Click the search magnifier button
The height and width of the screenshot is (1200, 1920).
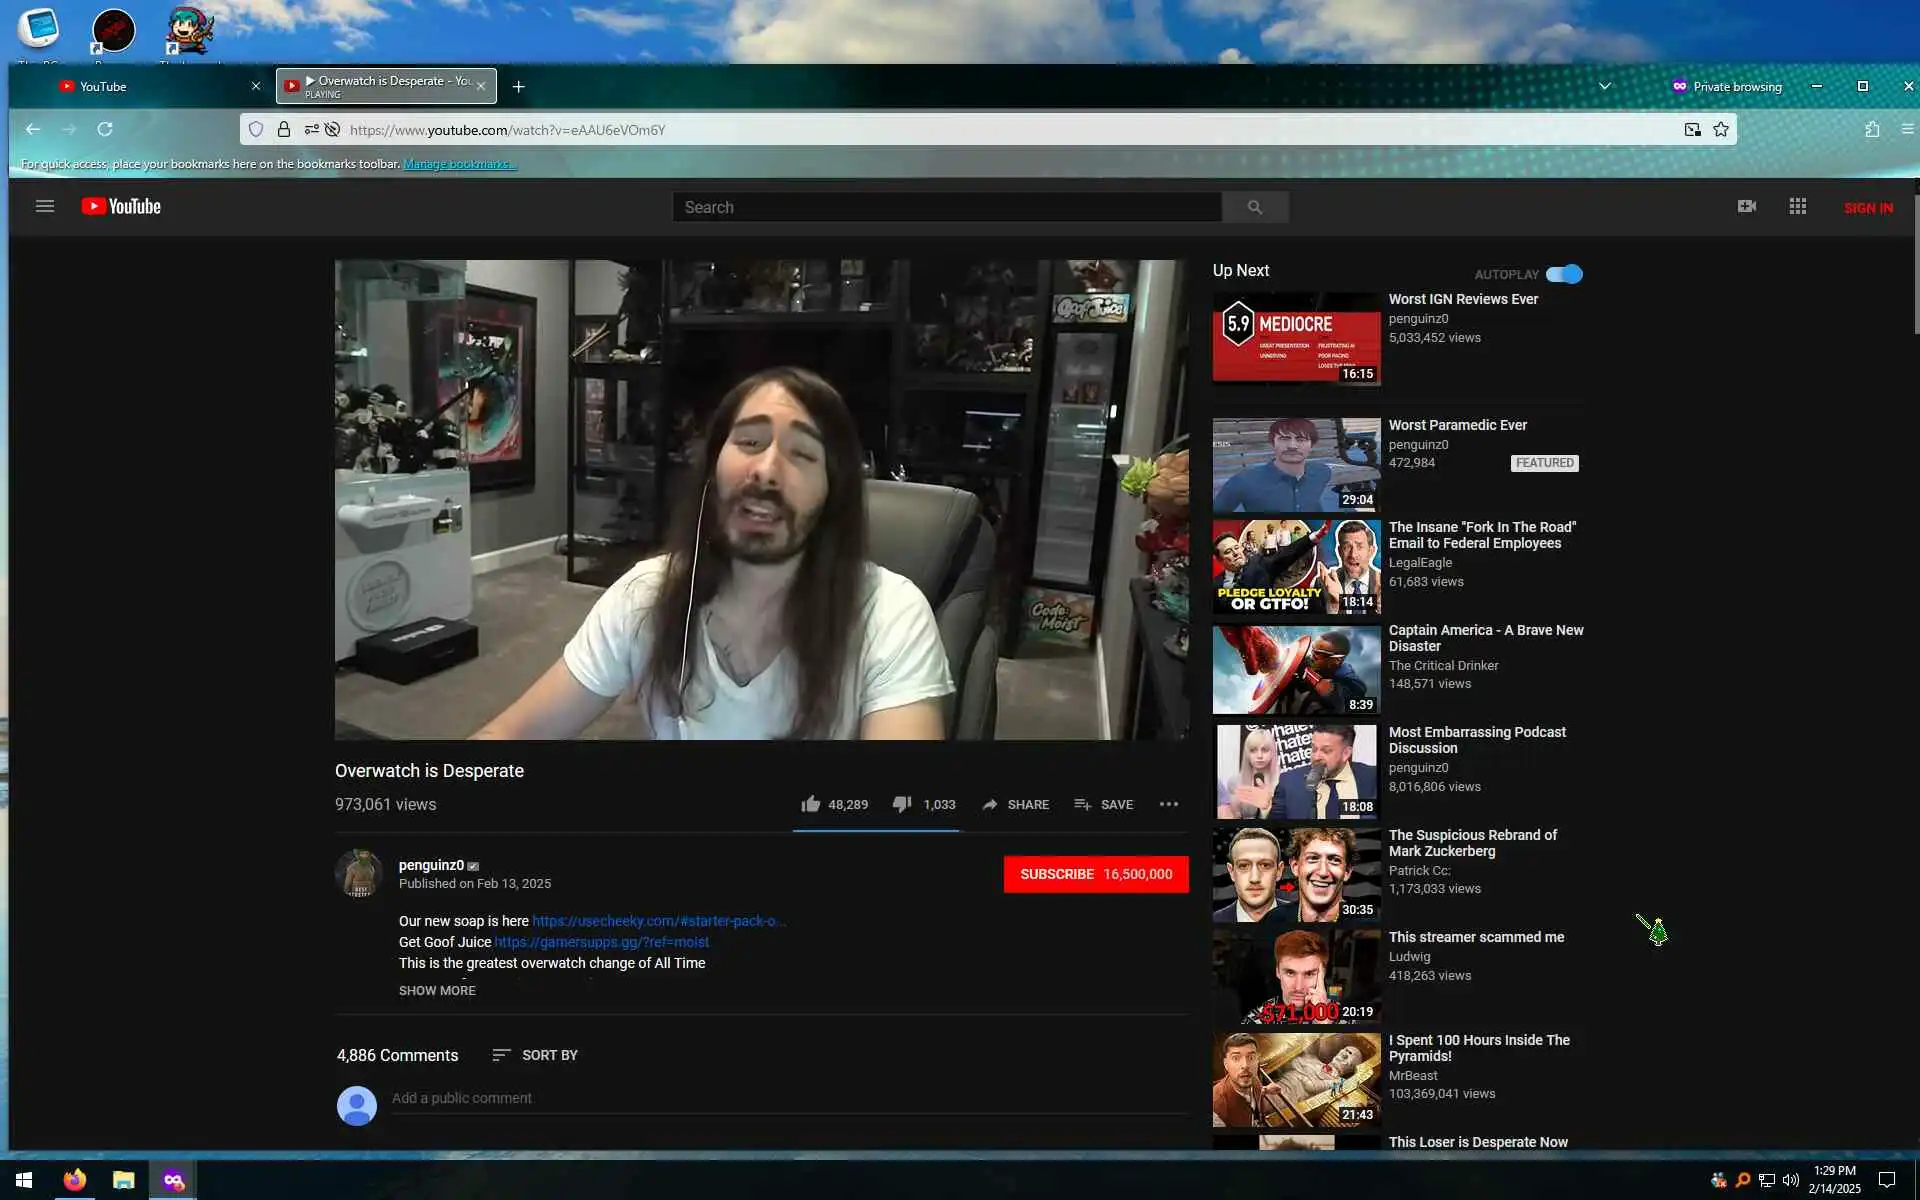(1254, 207)
